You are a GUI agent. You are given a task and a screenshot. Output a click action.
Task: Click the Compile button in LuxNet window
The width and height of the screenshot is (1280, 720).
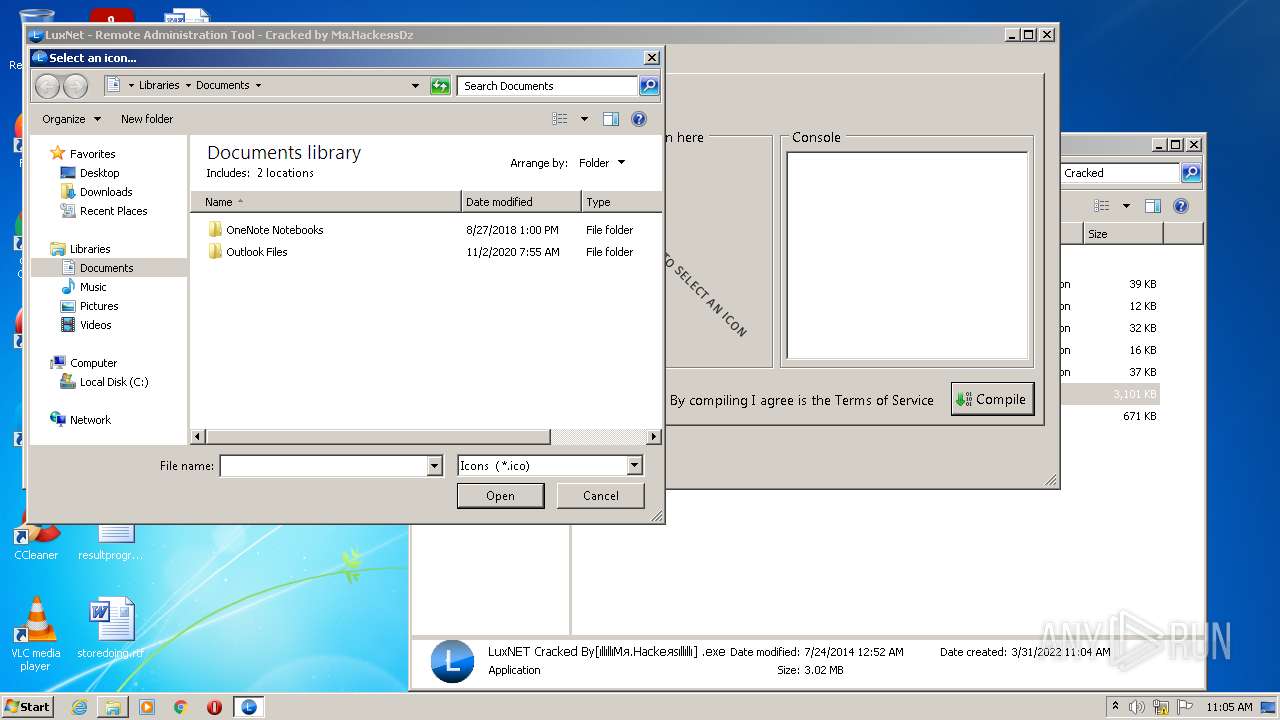pyautogui.click(x=992, y=399)
